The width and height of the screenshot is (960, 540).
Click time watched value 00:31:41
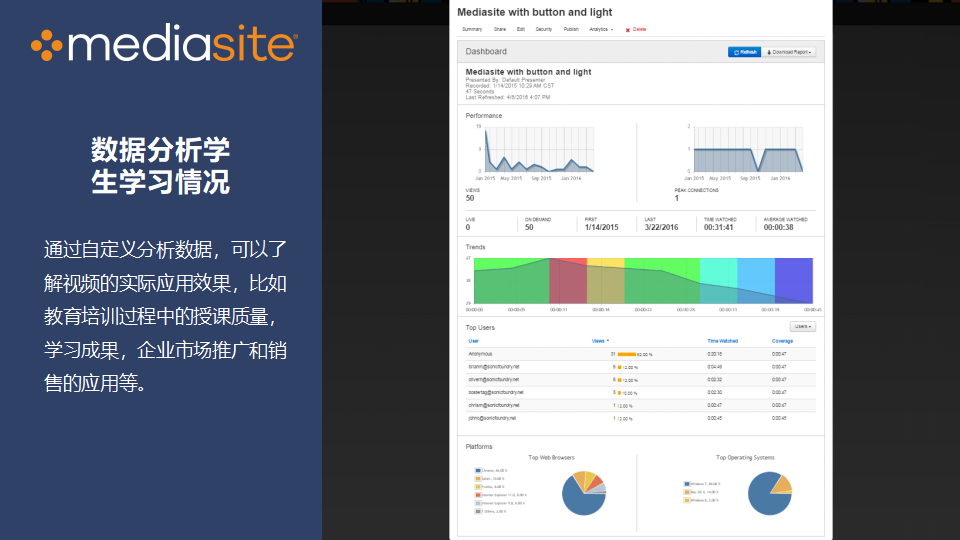point(718,227)
